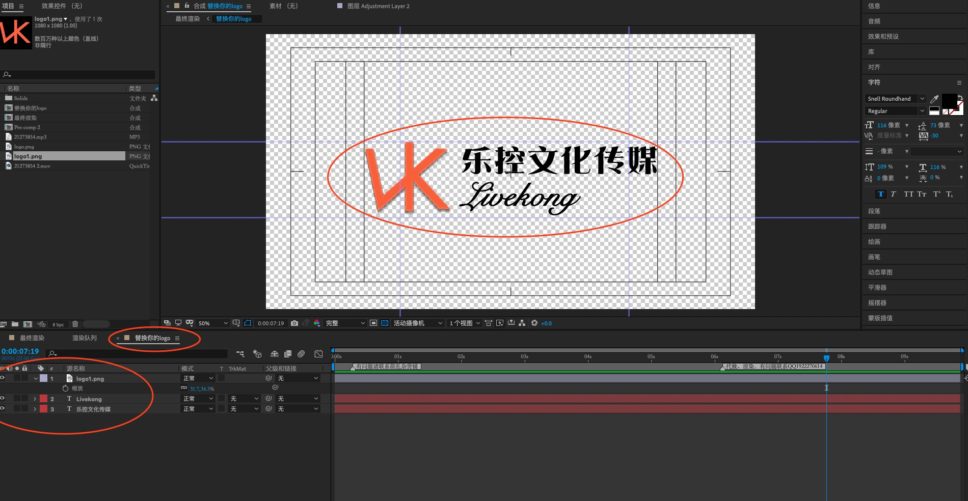
Task: Open the 50% magnification dropdown
Action: coord(213,323)
